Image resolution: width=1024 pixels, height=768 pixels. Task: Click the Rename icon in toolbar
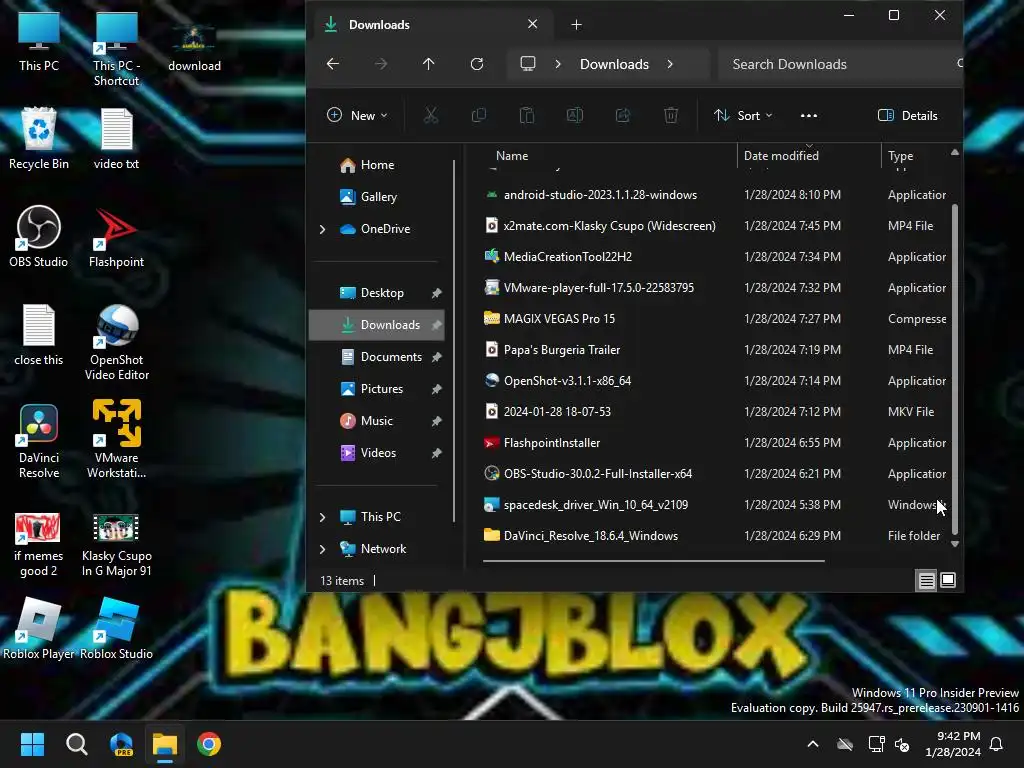pos(575,116)
